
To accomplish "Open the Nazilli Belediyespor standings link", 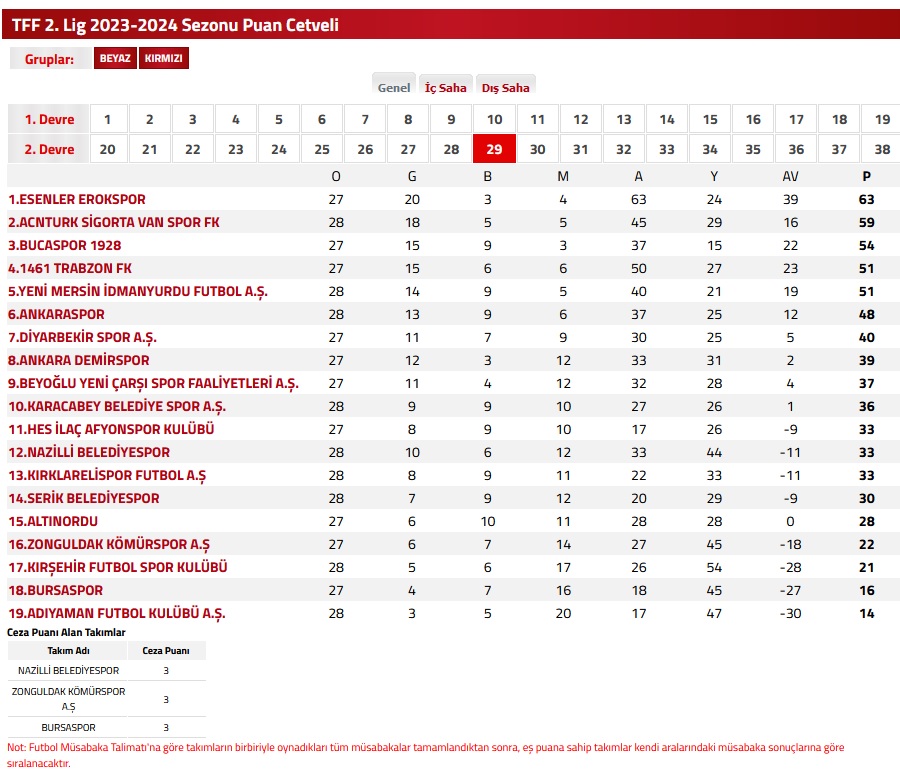I will coord(89,452).
